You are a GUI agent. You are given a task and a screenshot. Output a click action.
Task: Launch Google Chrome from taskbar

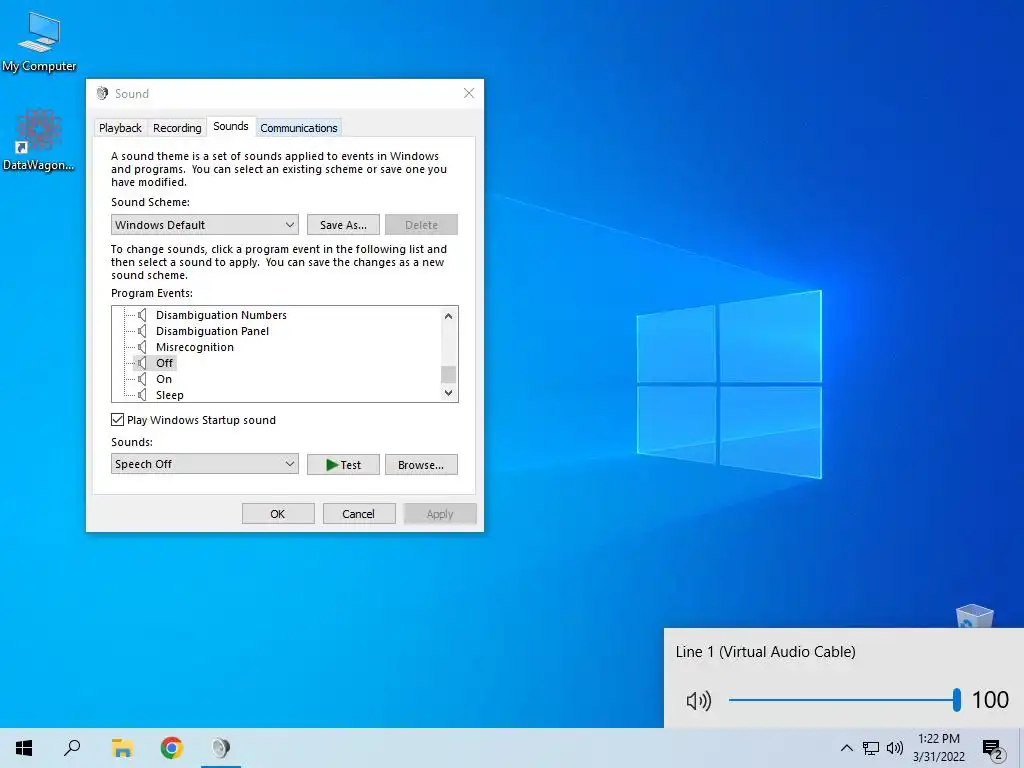[172, 748]
